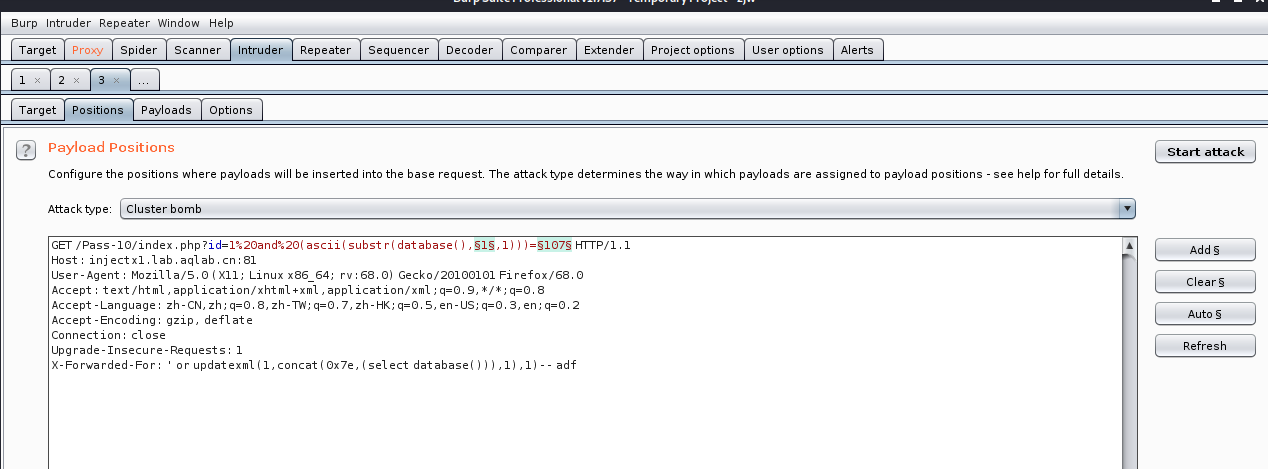Open the Intruder menu
Screen dimensions: 1268x469
[x=69, y=23]
